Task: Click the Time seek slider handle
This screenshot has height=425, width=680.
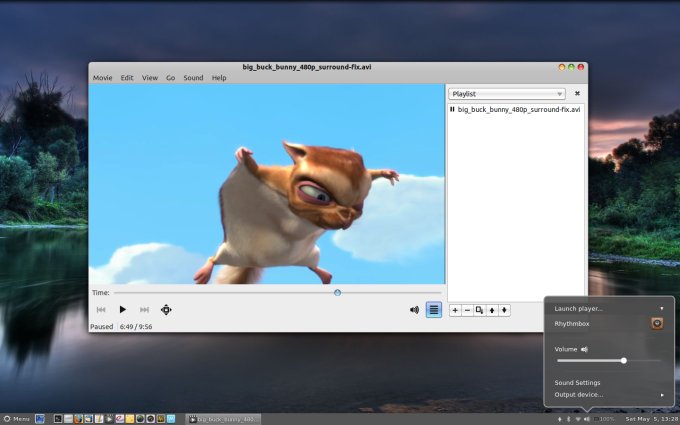Action: [x=337, y=293]
